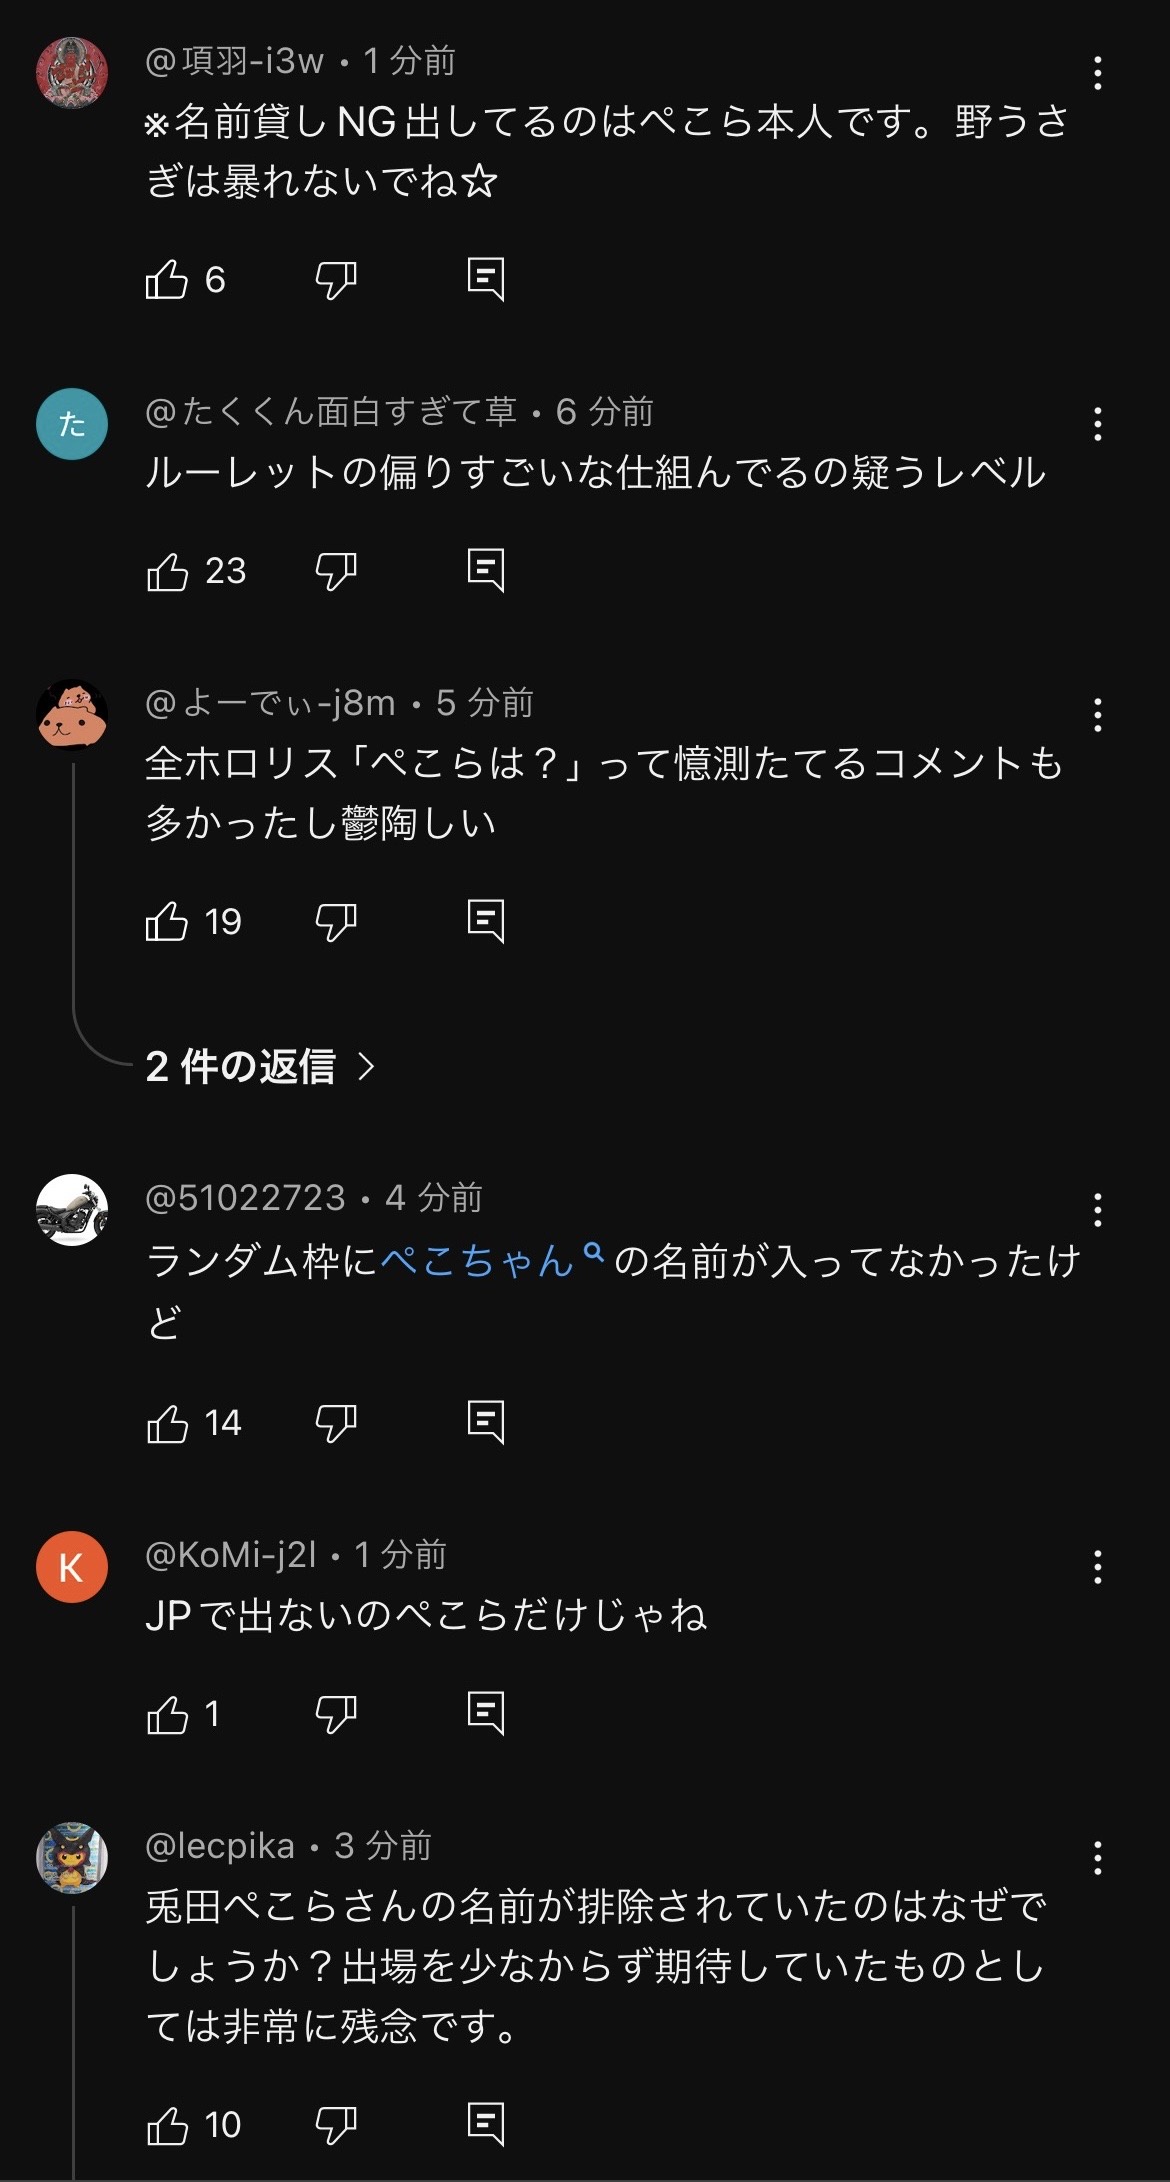Open options menu for @たくくん面白すぎて草 comment
Viewport: 1170px width, 2182px height.
pos(1098,425)
